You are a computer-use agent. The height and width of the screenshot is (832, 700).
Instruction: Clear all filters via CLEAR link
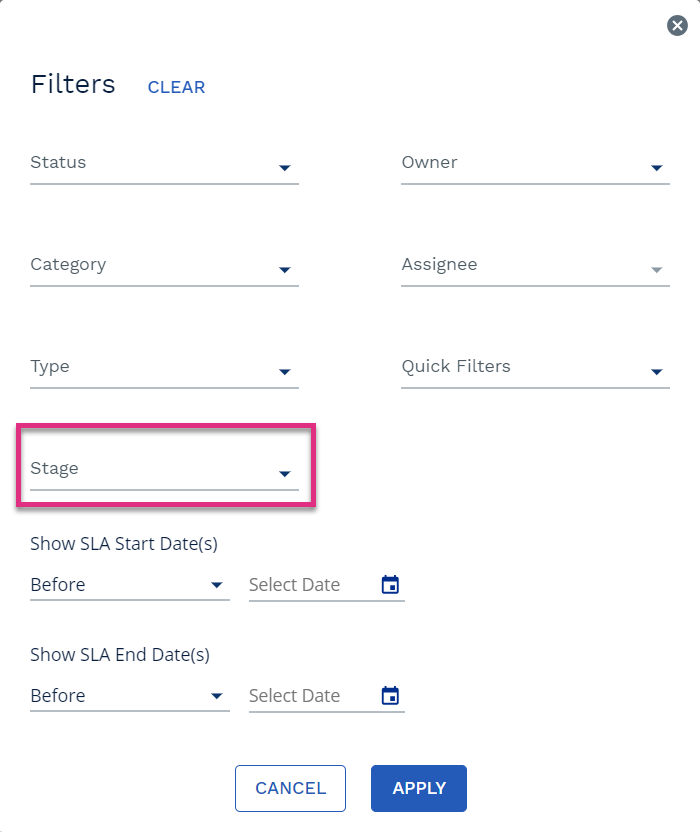click(x=176, y=87)
